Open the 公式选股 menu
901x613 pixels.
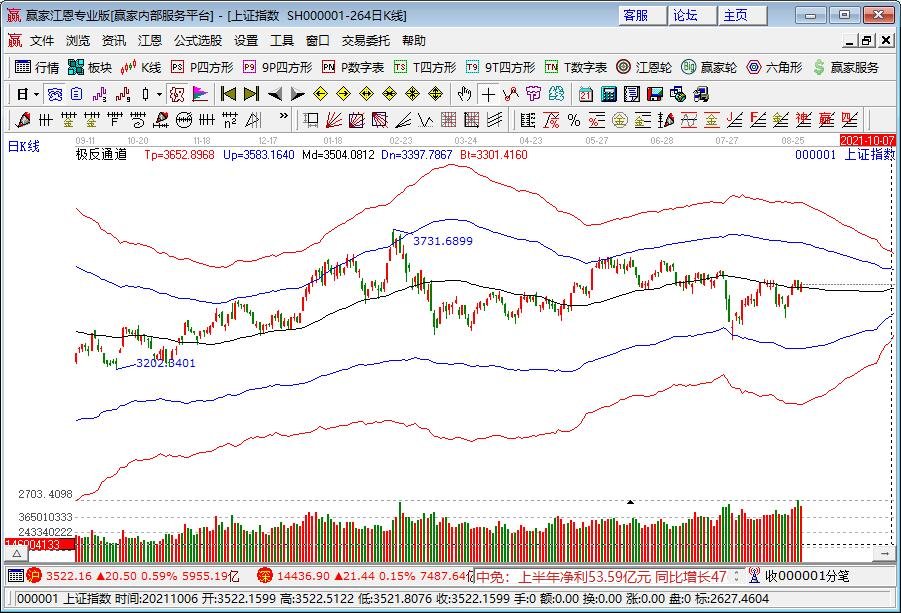[198, 41]
